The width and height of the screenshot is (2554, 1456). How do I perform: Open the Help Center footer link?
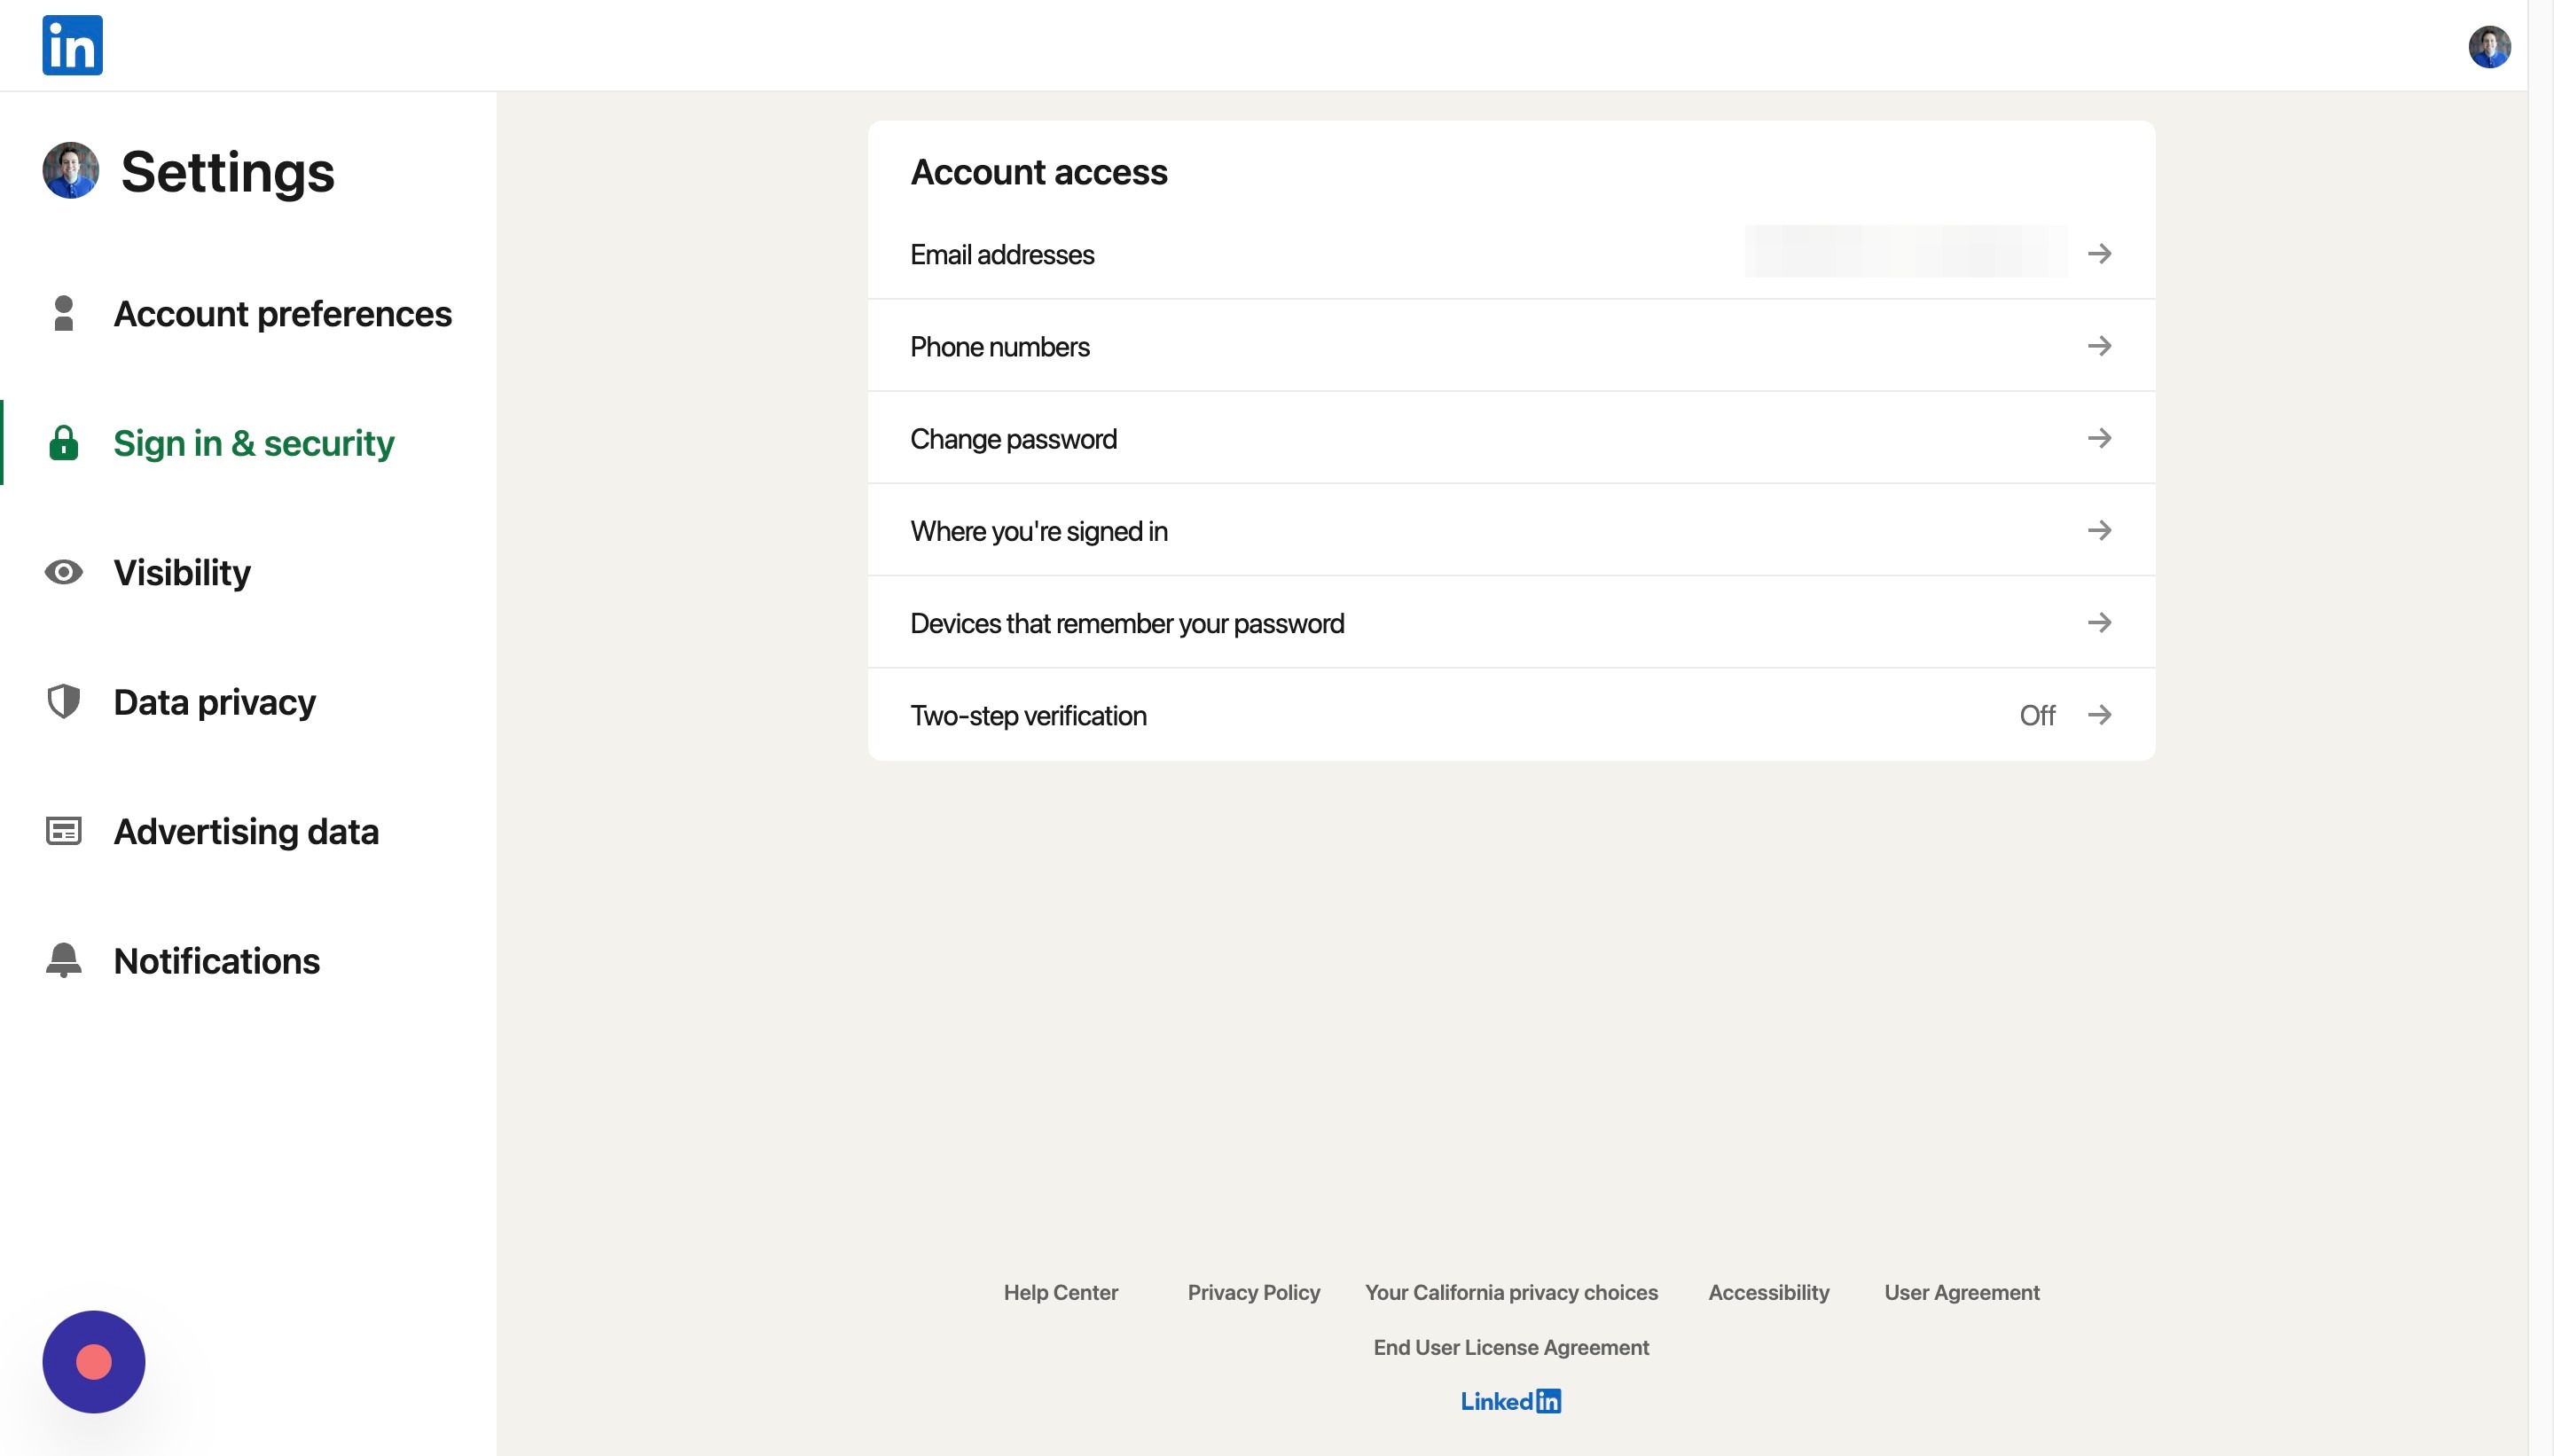coord(1060,1292)
